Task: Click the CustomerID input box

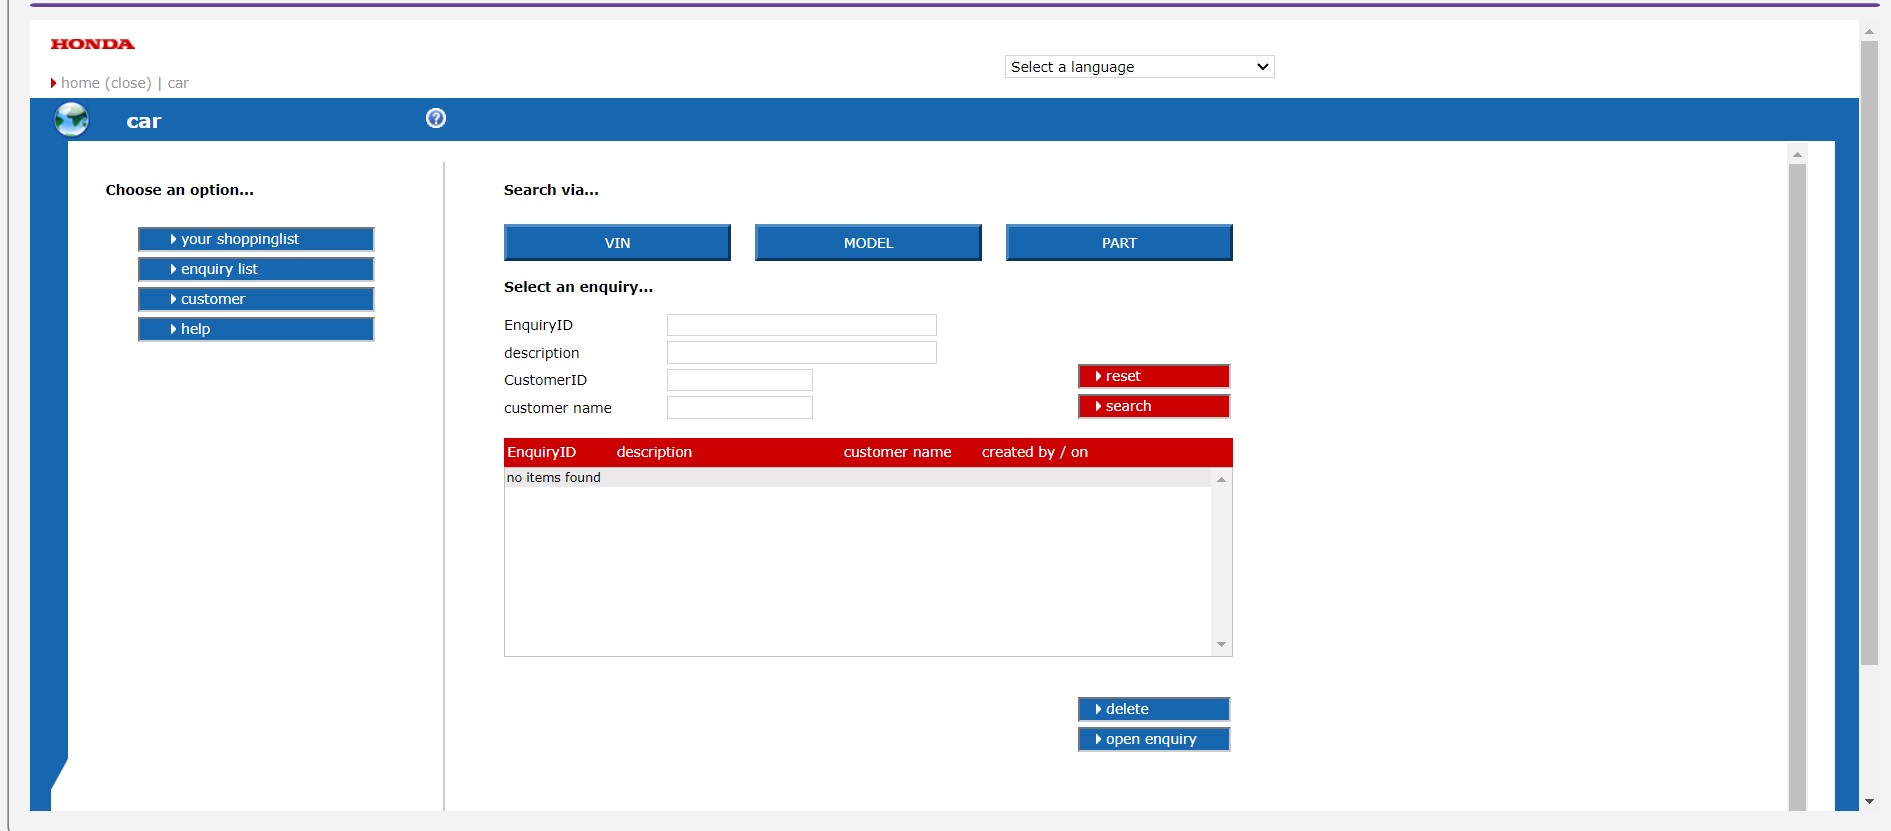Action: coord(739,380)
